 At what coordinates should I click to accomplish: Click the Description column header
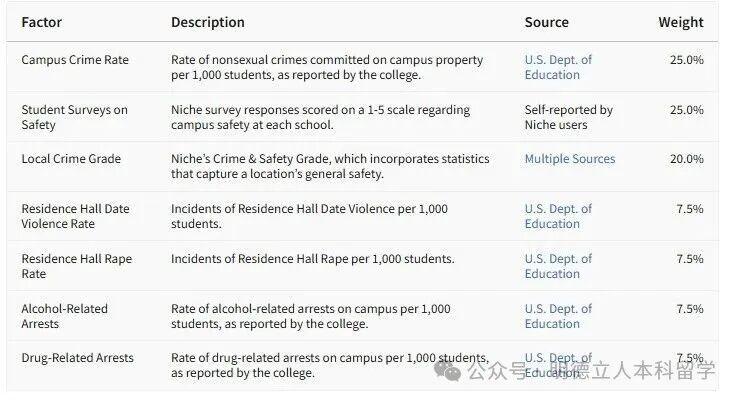(x=207, y=22)
